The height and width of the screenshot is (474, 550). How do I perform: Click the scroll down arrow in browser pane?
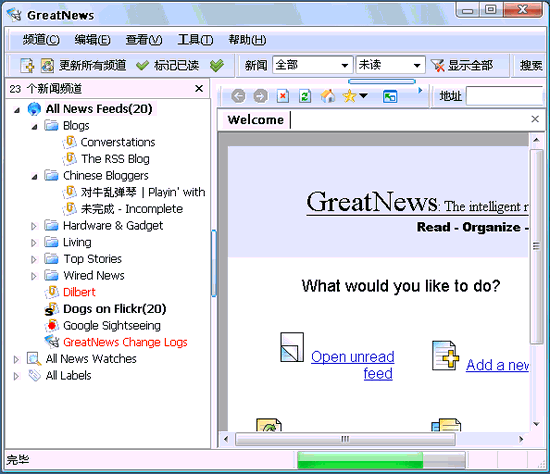click(536, 424)
